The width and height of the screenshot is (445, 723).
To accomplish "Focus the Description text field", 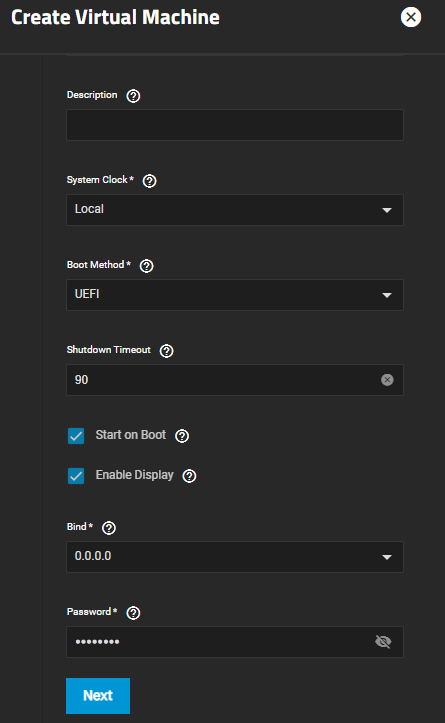I will [235, 125].
